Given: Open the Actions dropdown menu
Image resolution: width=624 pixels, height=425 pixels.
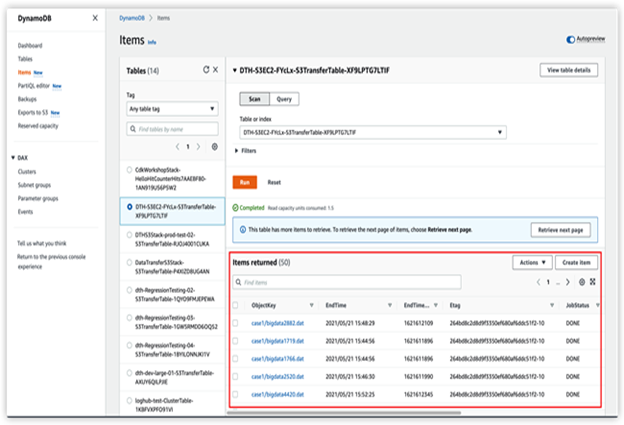Looking at the screenshot, I should click(x=532, y=263).
